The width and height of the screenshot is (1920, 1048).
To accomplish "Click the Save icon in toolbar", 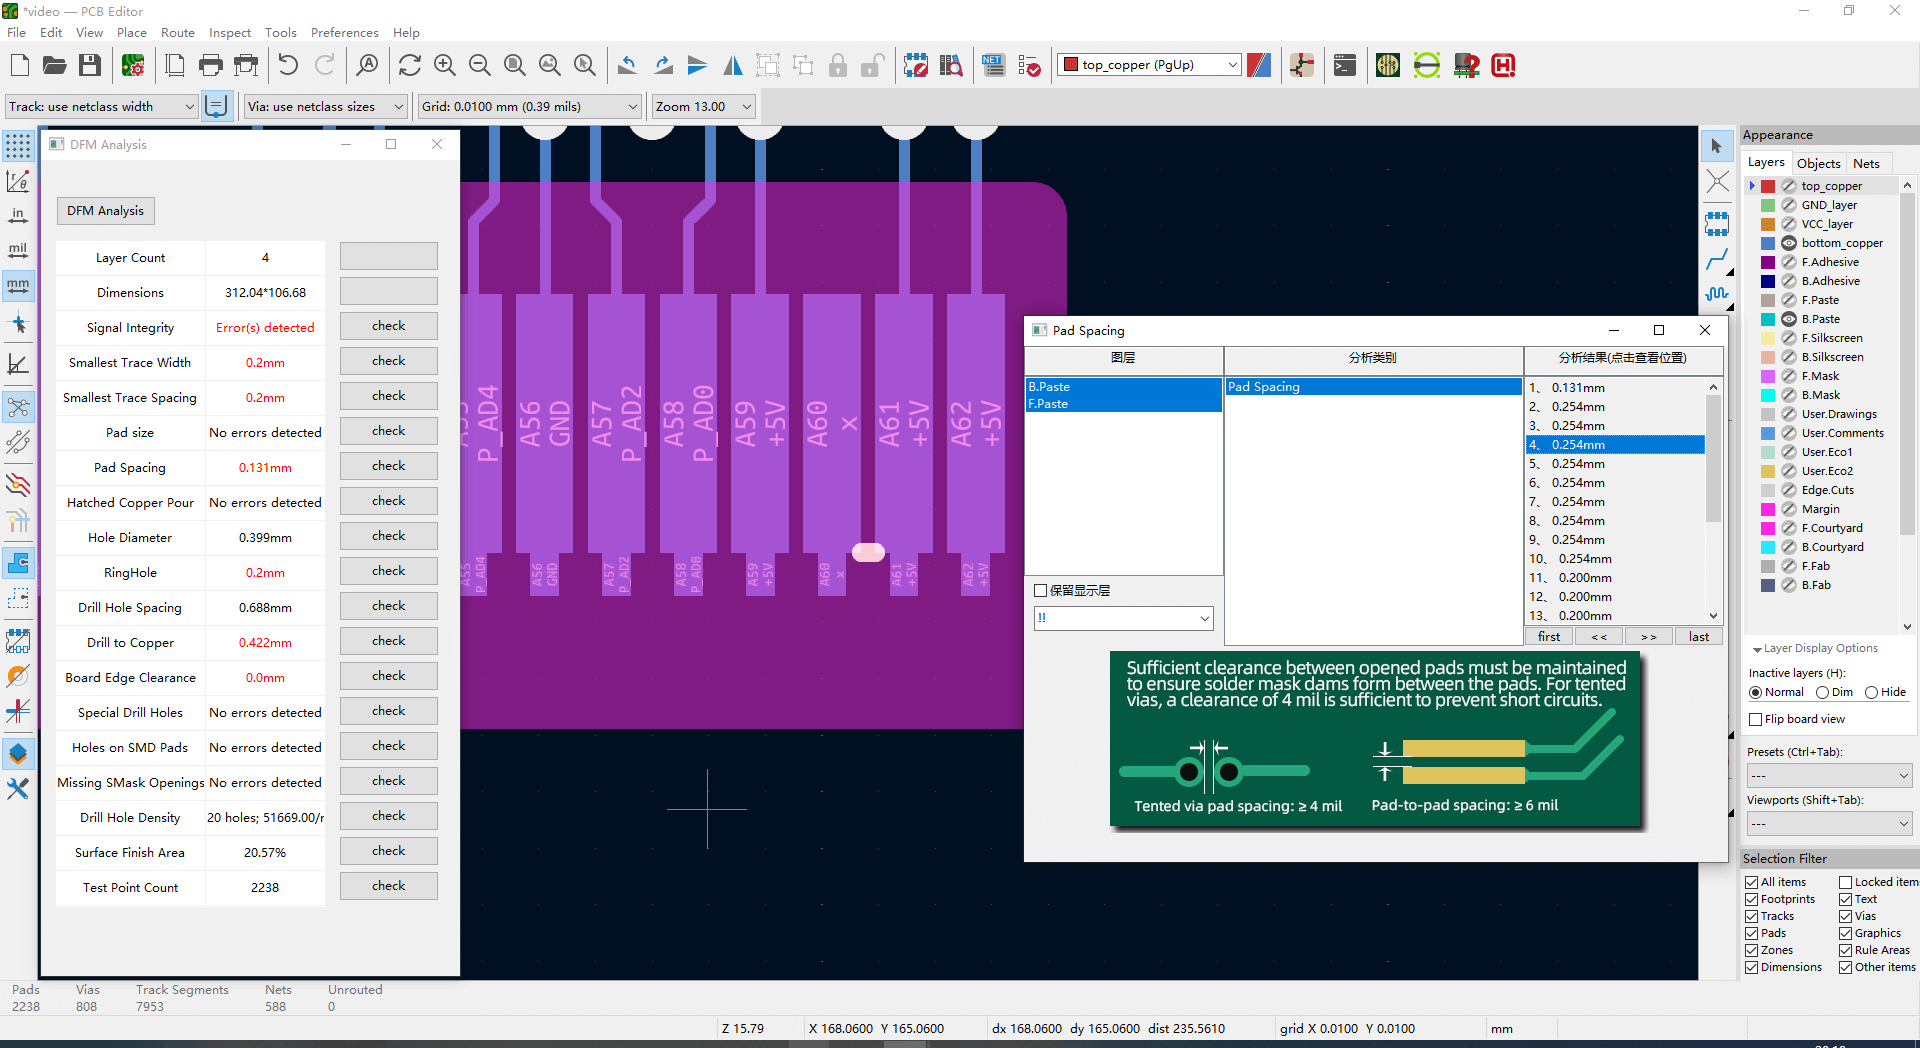I will click(x=90, y=66).
